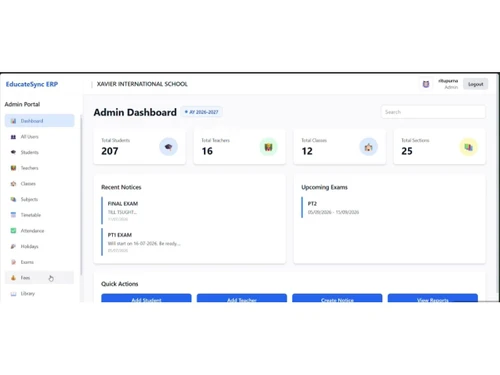
Task: Go to the Students section in the sidebar
Action: click(x=39, y=152)
